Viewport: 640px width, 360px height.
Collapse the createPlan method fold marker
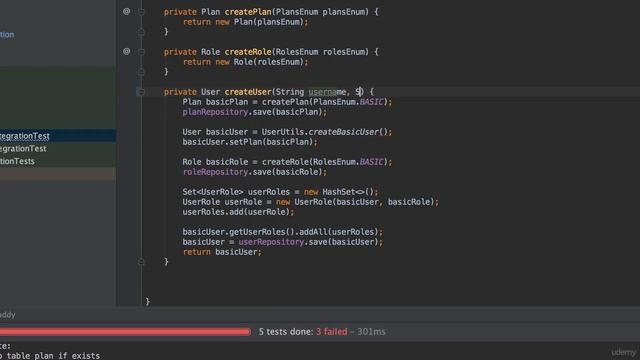[x=141, y=12]
